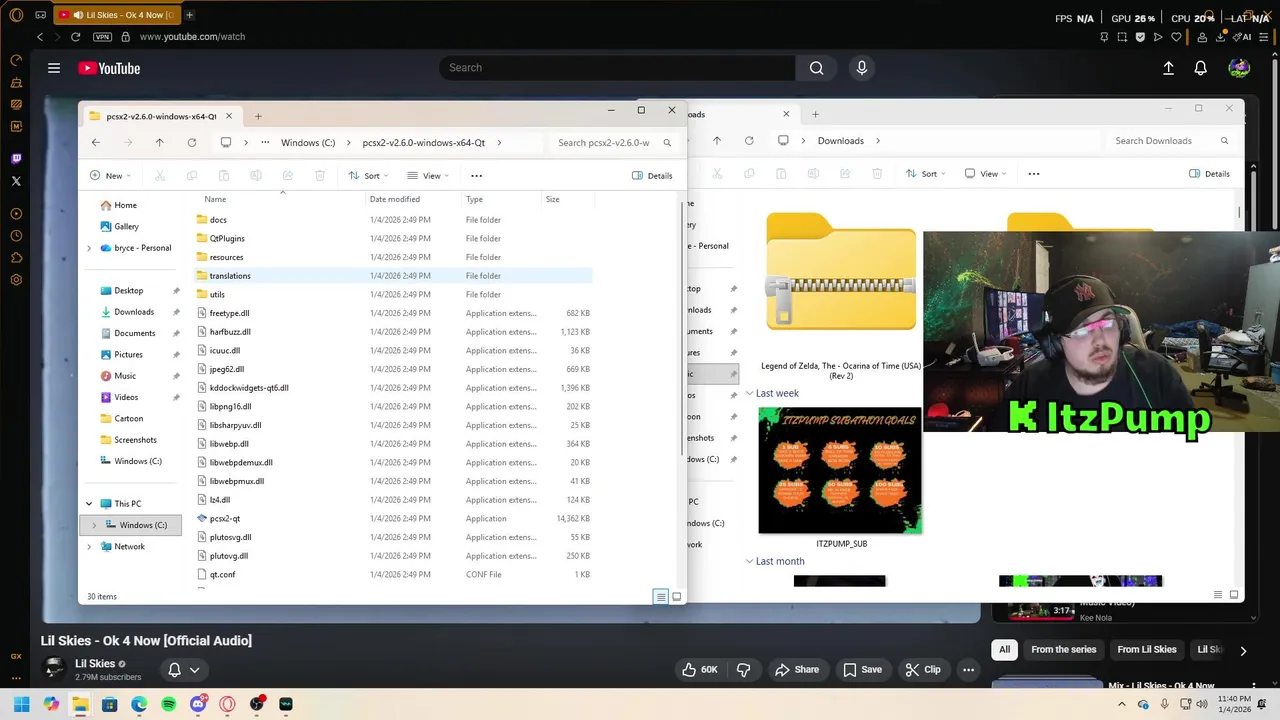Open the Opera downloads icon
Screen dimensions: 1280x720
(x=1222, y=37)
